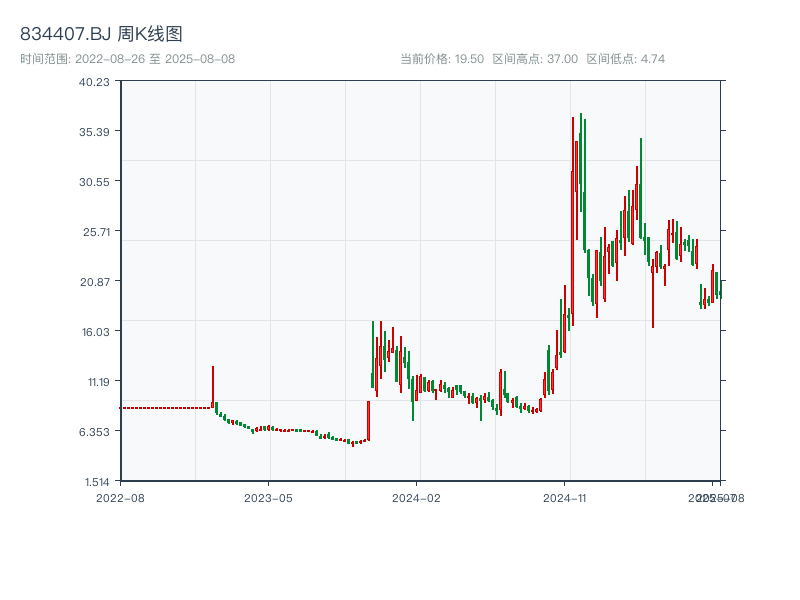Click the y-axis label 11.19
The width and height of the screenshot is (800, 600).
tap(98, 382)
